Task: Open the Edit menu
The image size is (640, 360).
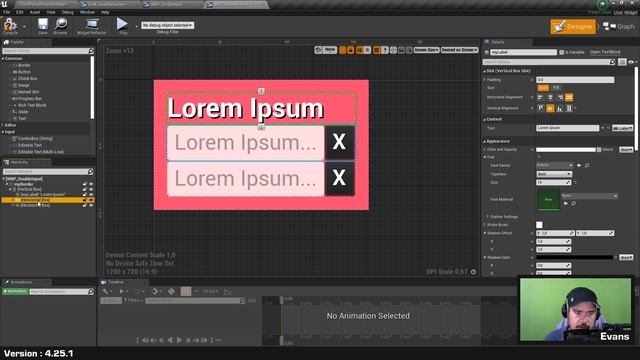Action: [20, 12]
